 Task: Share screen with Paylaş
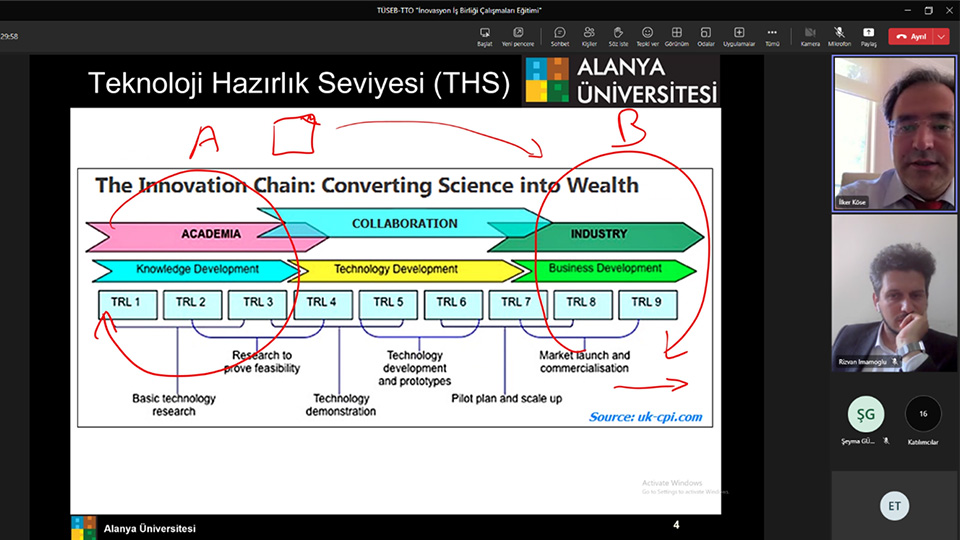pos(868,36)
